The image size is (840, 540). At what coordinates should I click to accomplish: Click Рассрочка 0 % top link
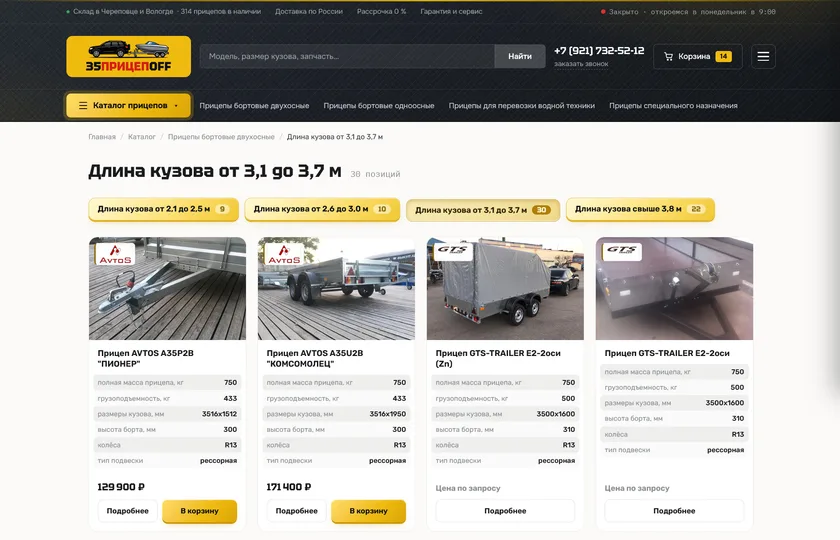point(381,11)
